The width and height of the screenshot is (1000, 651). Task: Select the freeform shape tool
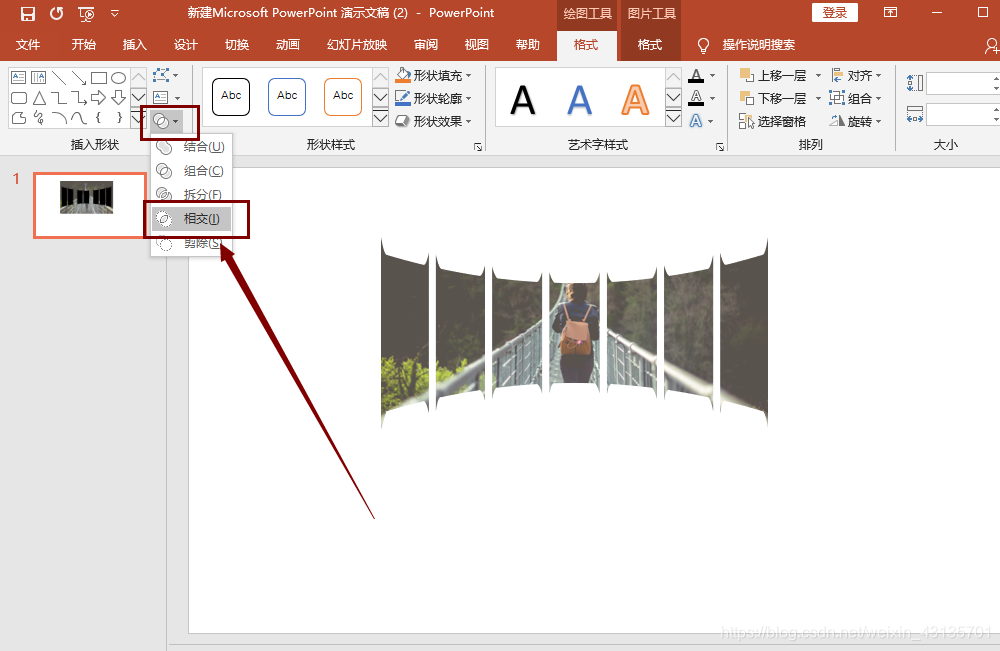[x=18, y=117]
